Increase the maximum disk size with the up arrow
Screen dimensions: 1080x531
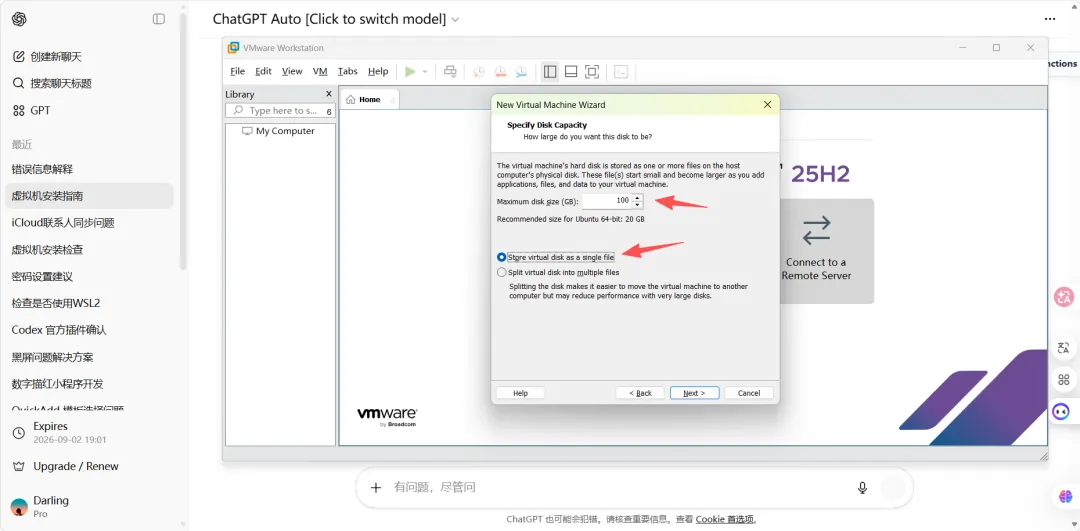(637, 198)
